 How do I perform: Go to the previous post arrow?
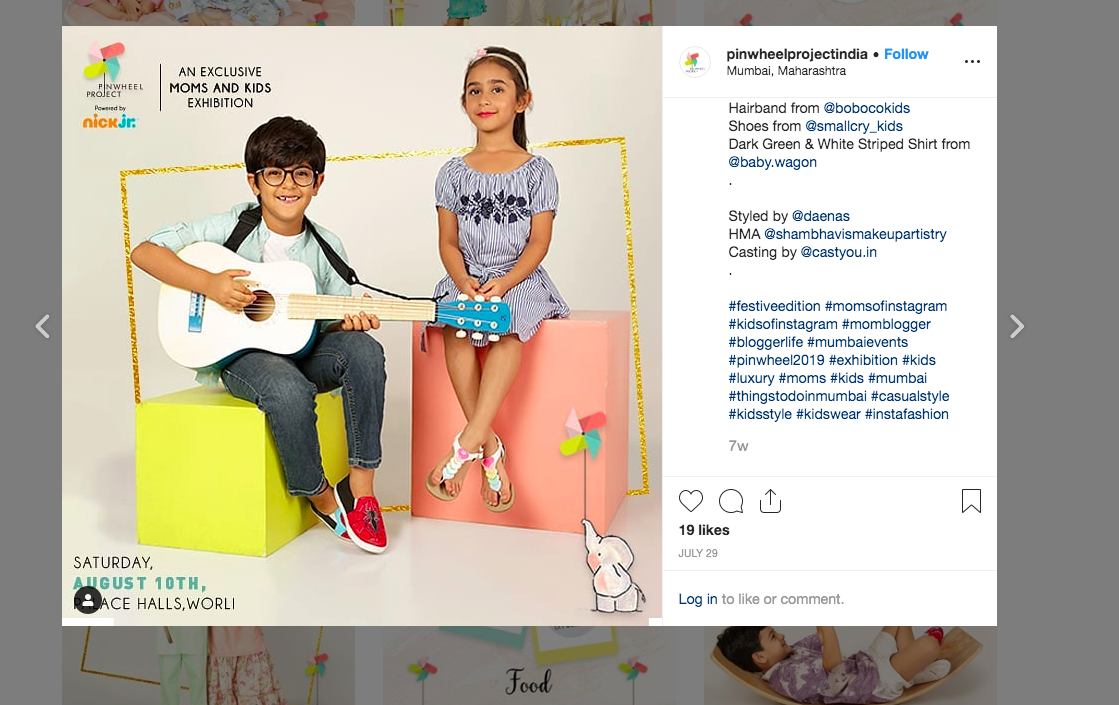(43, 327)
